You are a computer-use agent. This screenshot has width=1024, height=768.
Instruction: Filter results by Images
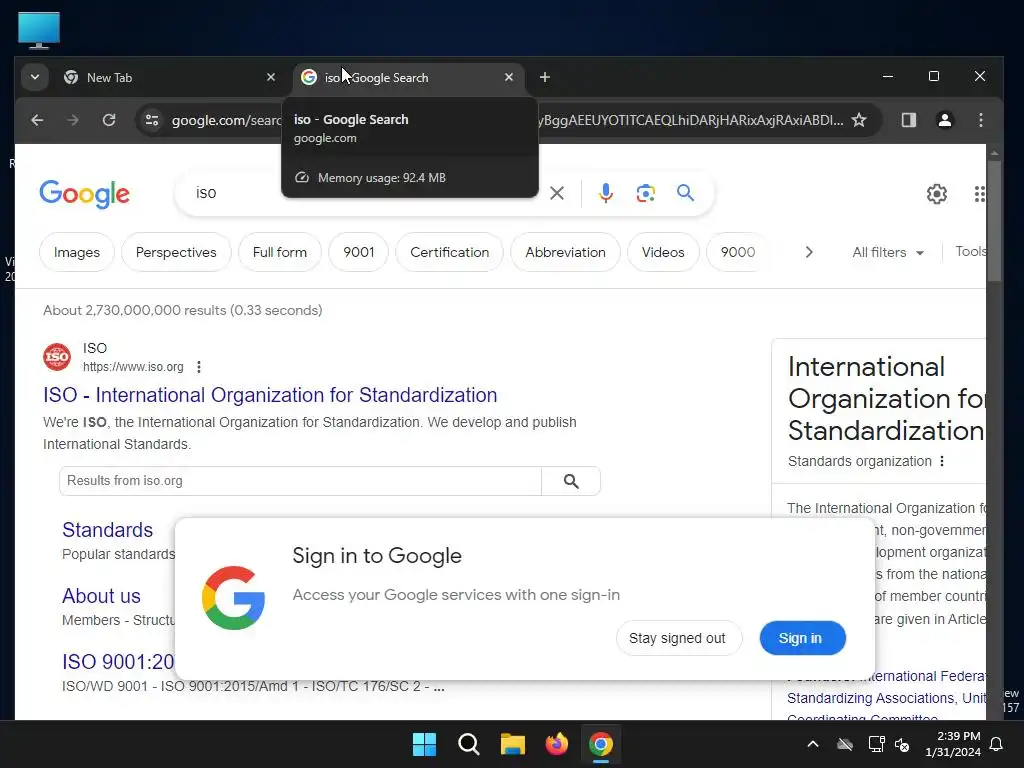click(77, 252)
